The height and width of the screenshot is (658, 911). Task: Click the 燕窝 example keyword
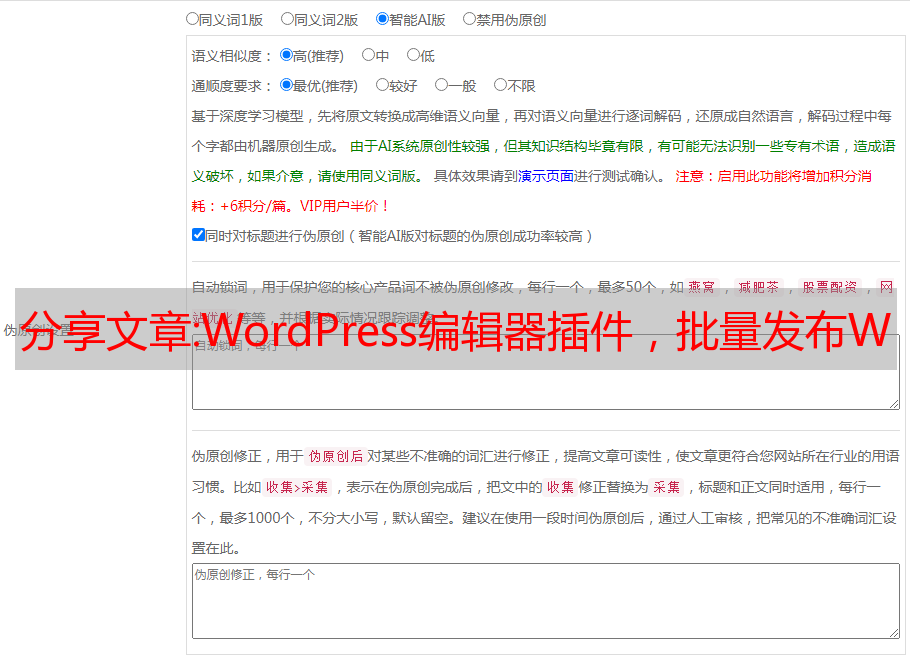[702, 287]
